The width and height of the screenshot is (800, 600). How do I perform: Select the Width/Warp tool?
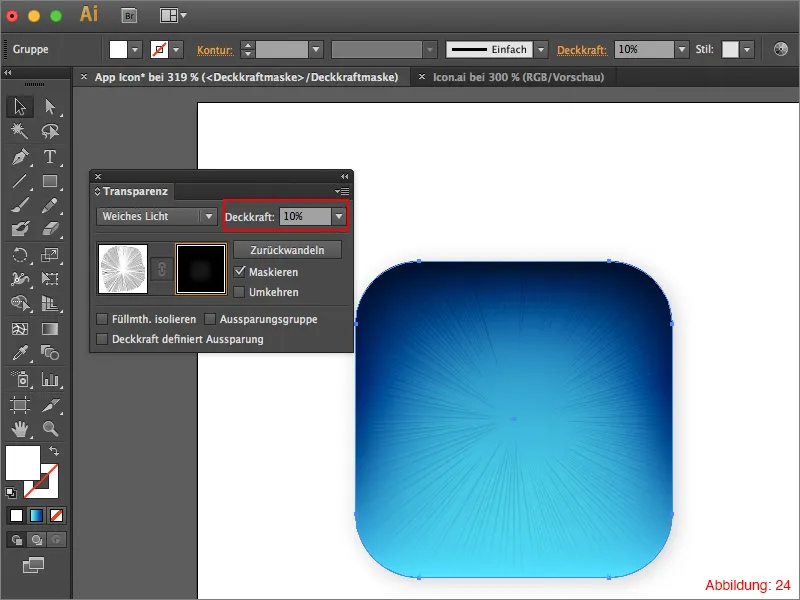tap(20, 279)
